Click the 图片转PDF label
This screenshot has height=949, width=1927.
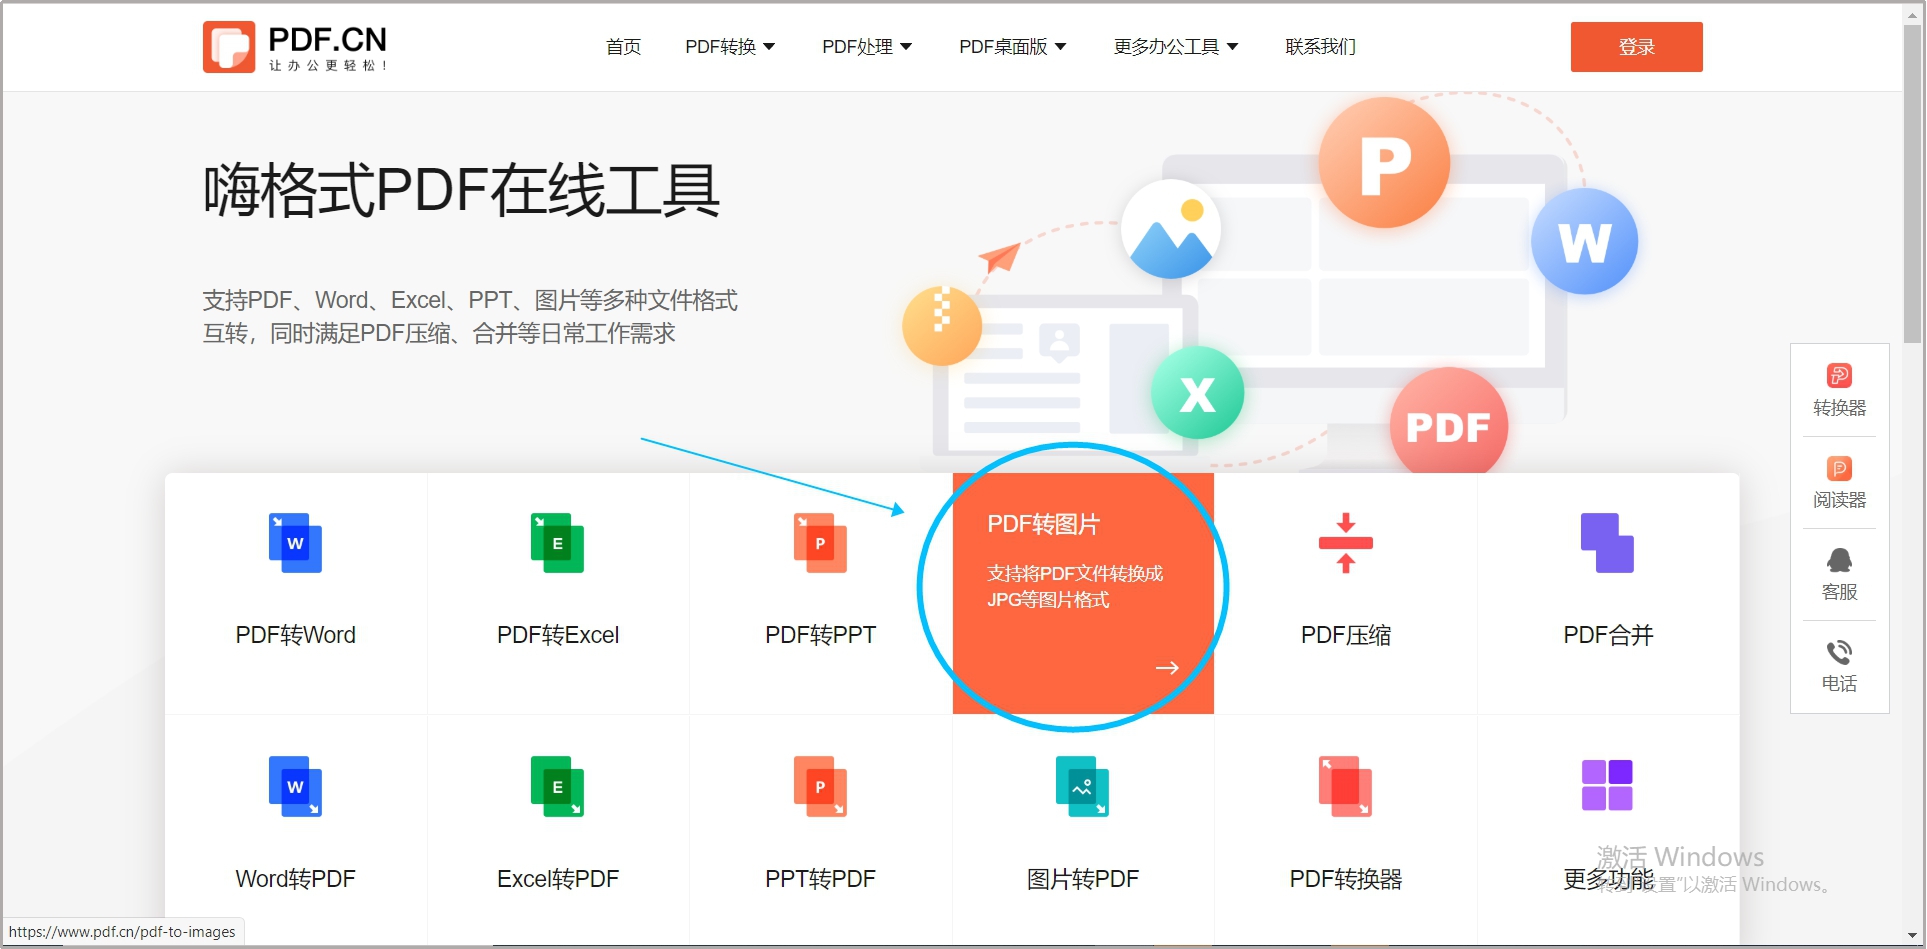click(1082, 879)
